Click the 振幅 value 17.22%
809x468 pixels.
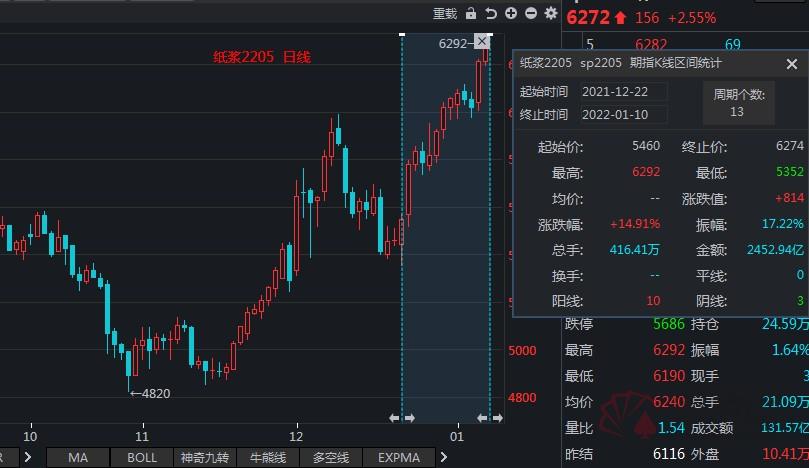783,224
